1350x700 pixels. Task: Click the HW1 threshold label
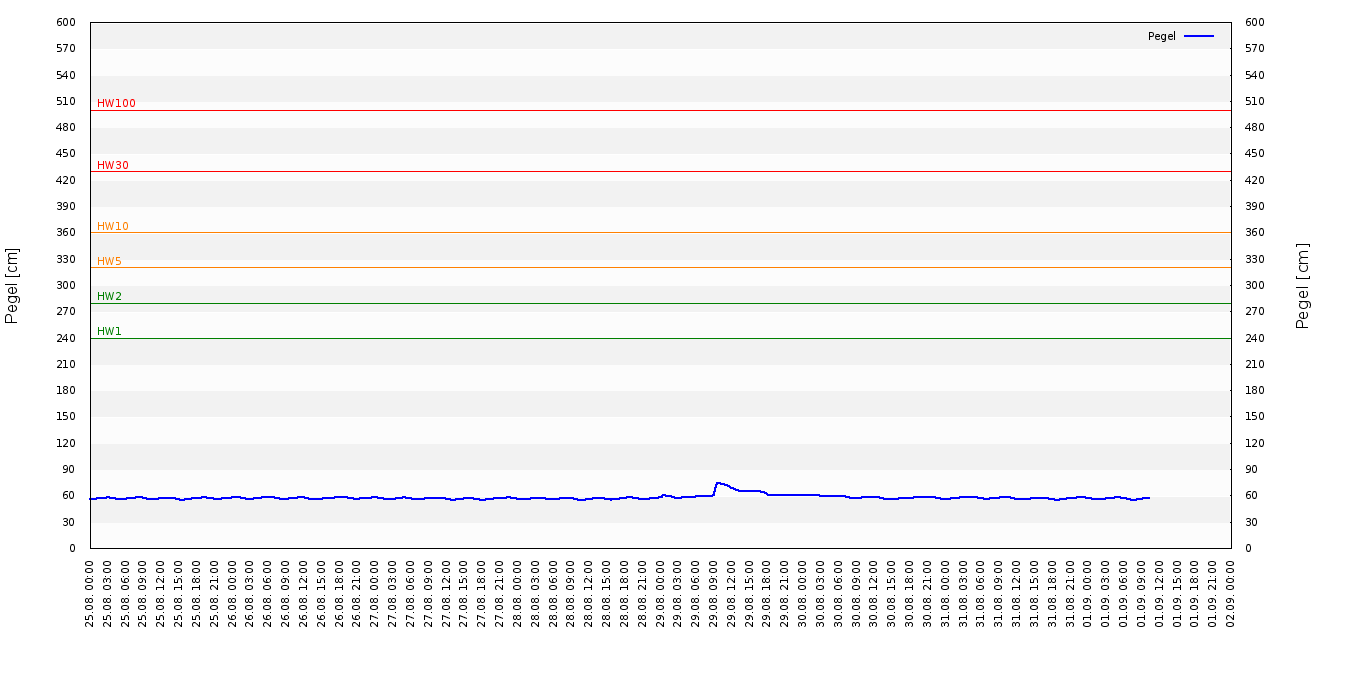click(x=109, y=332)
